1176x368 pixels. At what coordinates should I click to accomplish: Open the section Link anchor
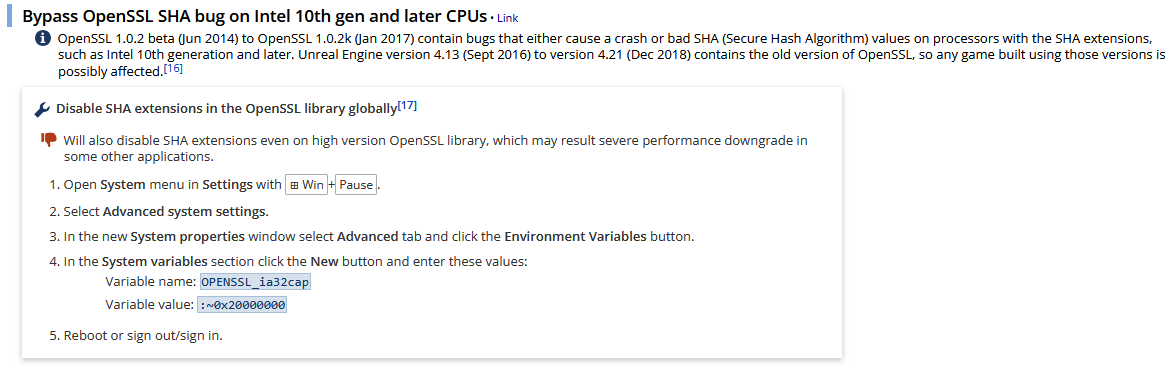coord(508,17)
